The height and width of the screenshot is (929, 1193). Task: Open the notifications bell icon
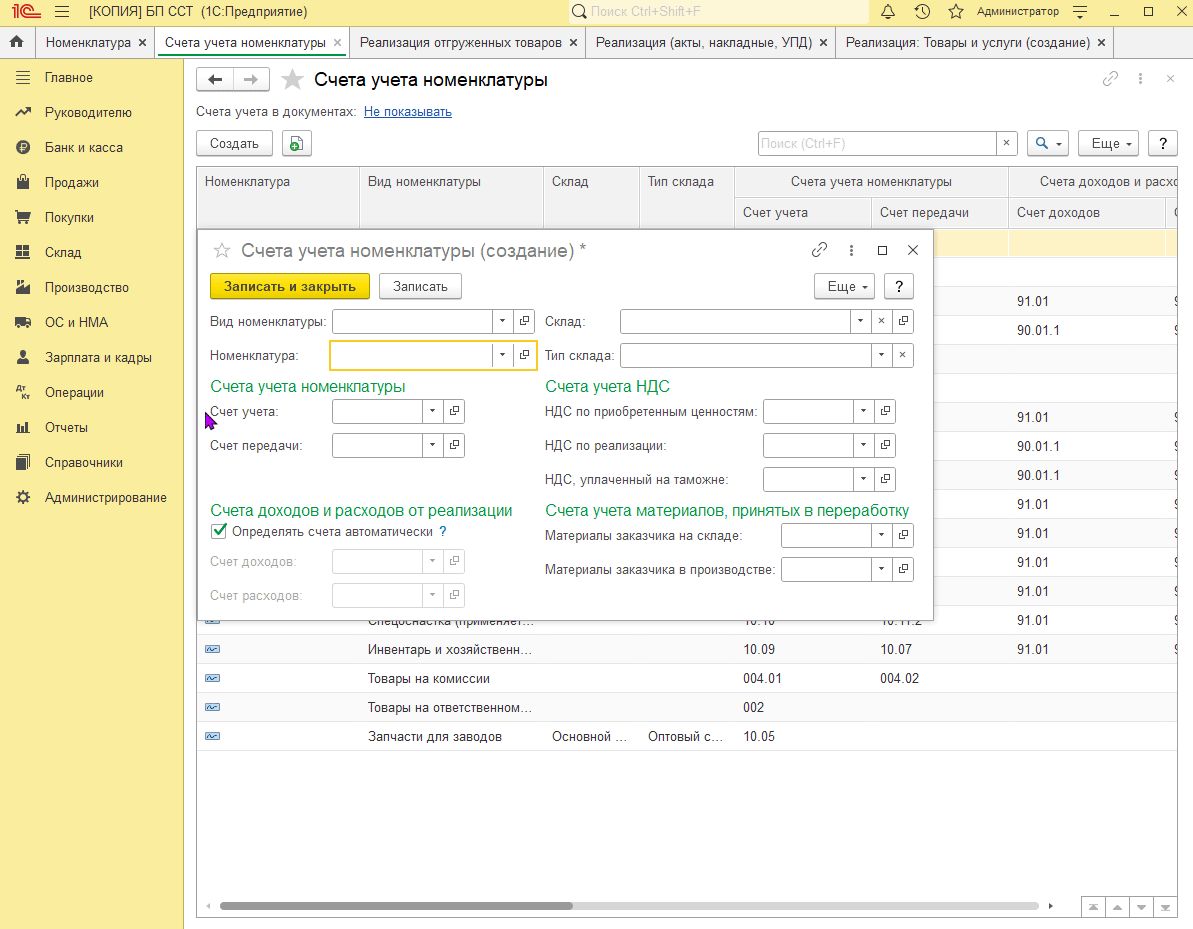coord(888,11)
